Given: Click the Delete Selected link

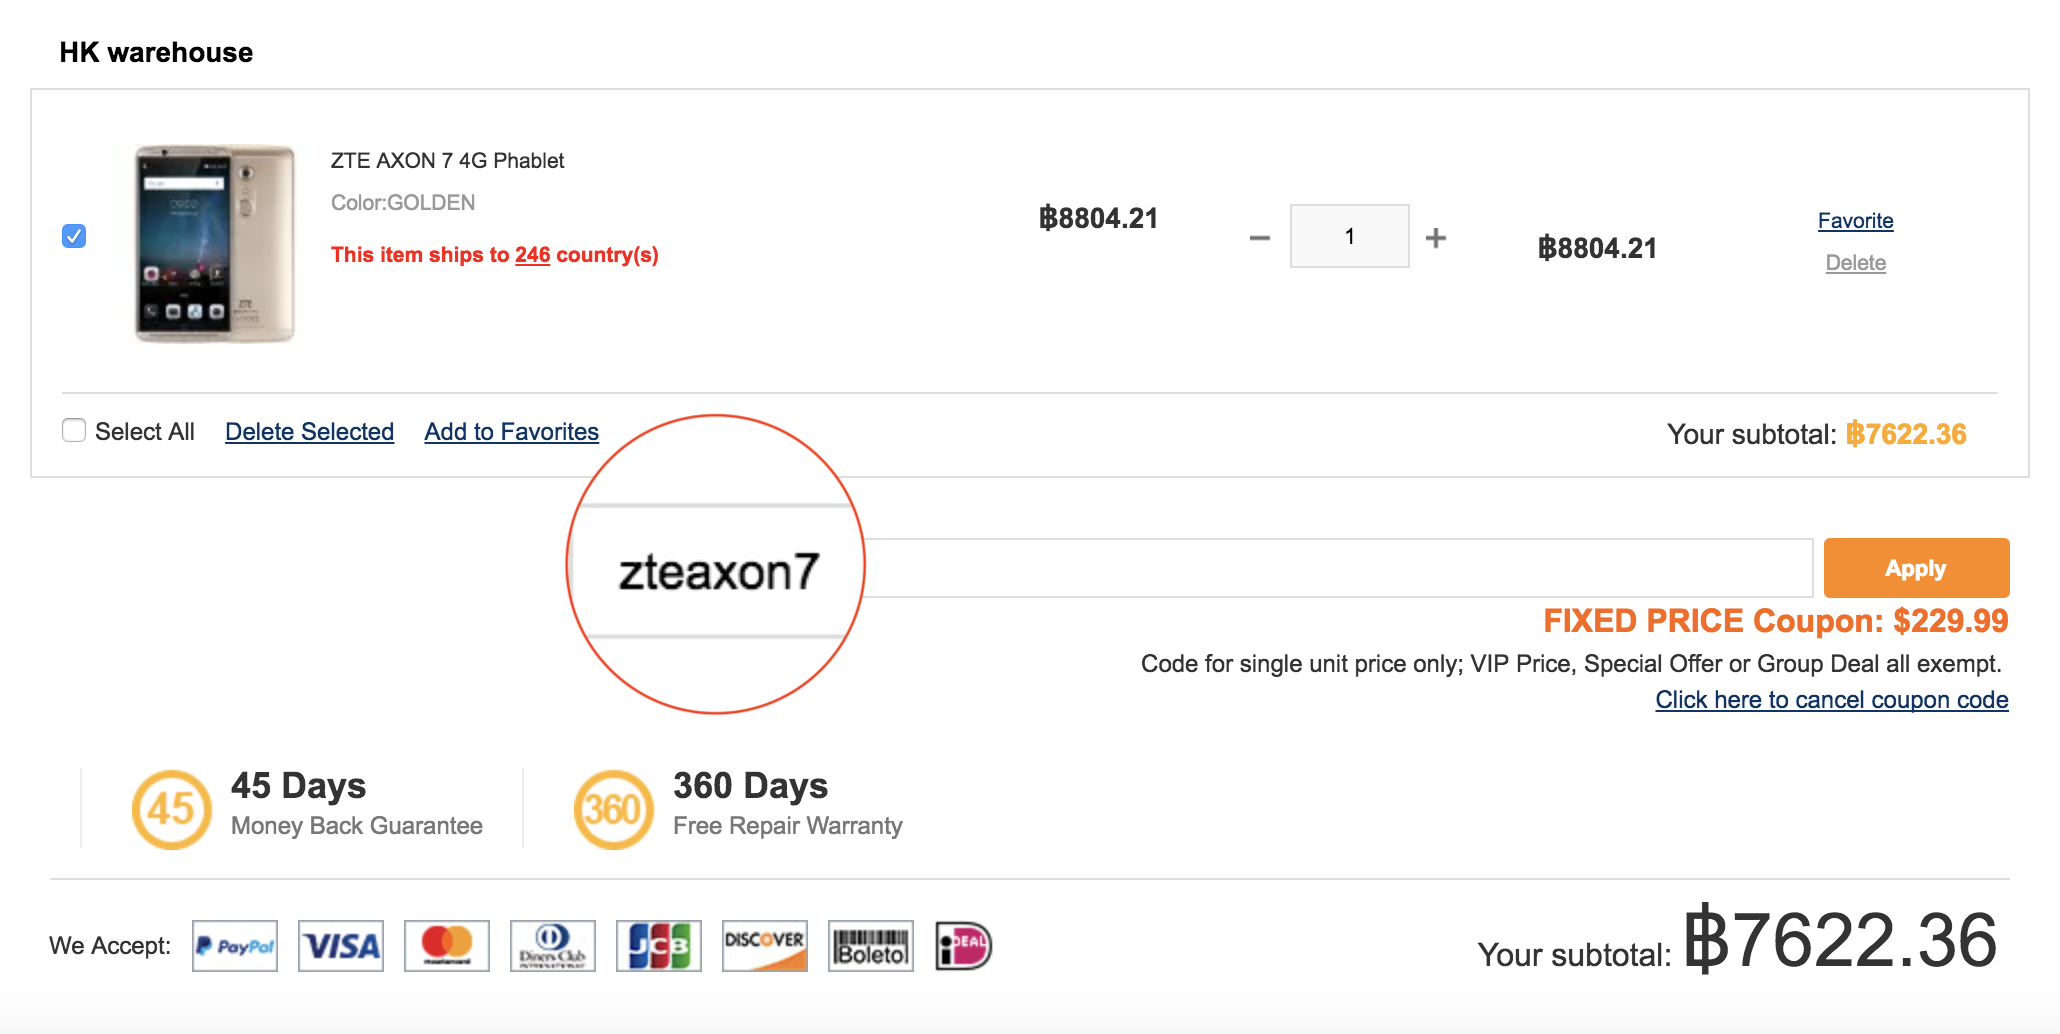Looking at the screenshot, I should (x=309, y=432).
